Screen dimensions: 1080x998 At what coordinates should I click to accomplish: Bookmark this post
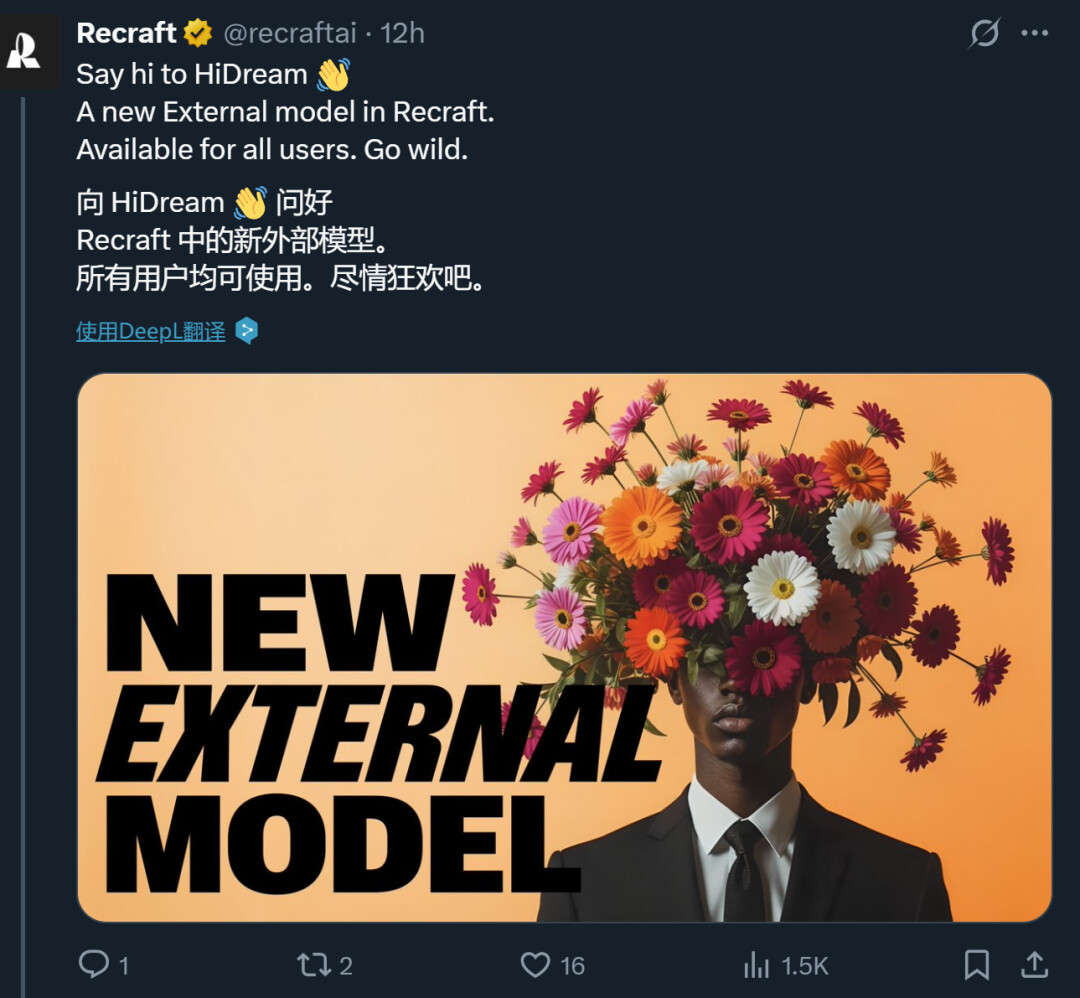tap(976, 964)
